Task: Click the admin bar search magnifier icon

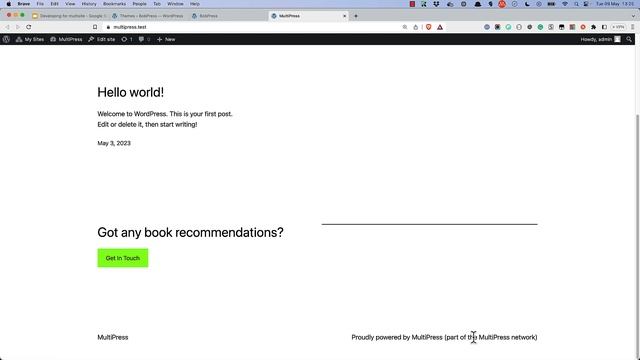Action: [x=629, y=39]
